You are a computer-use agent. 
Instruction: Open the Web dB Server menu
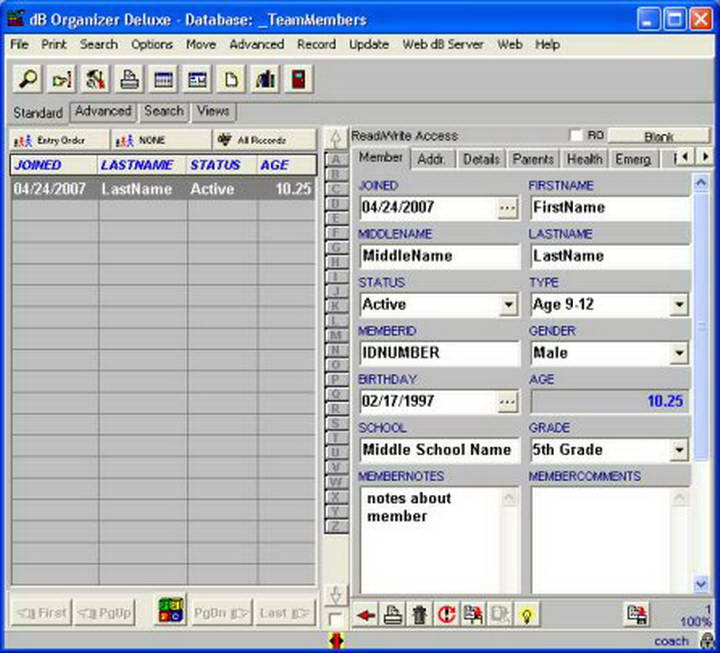(443, 45)
